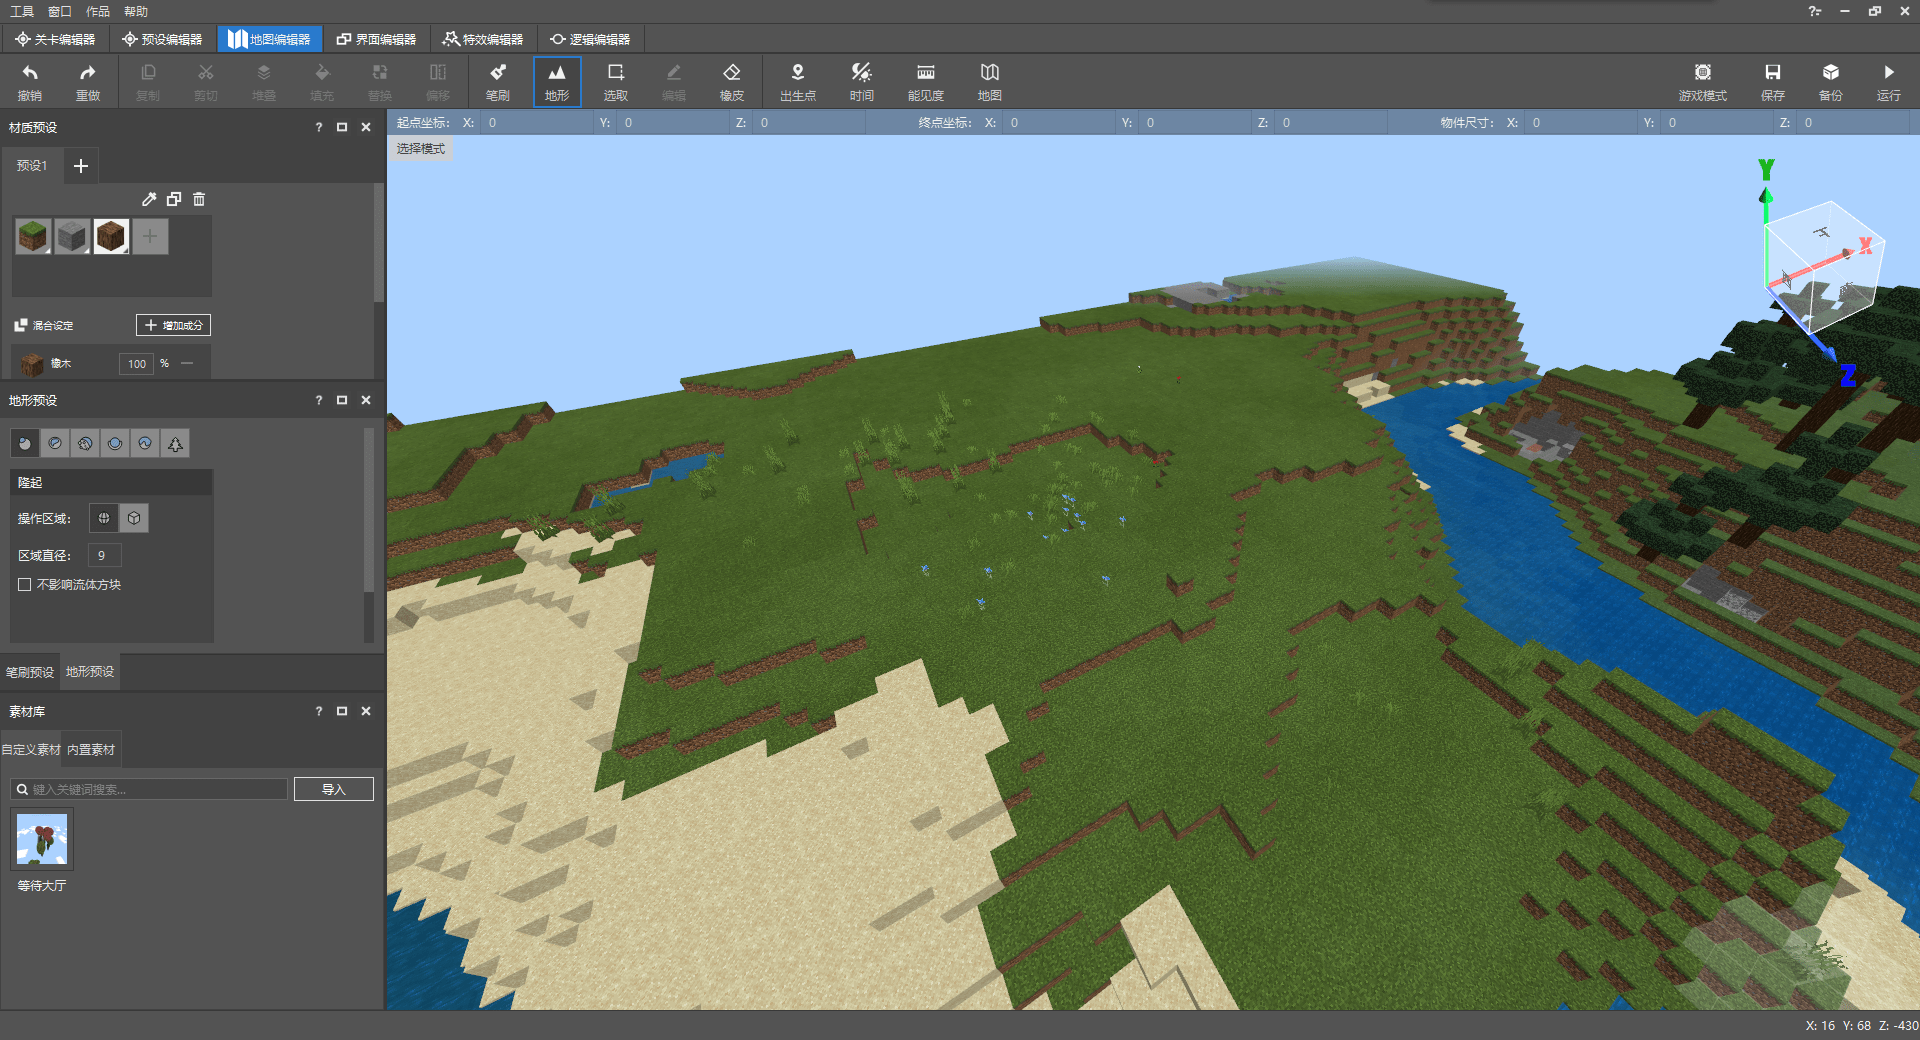Click the 导入 import button

coord(333,789)
